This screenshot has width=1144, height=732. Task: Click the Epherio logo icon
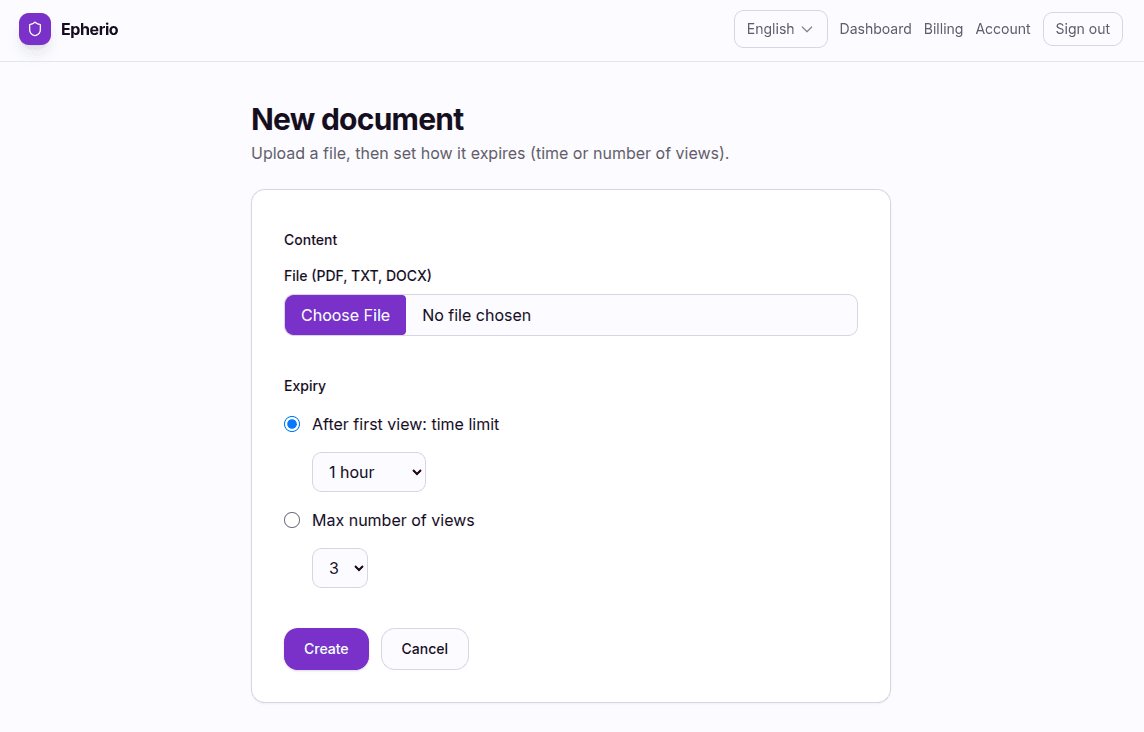[34, 29]
